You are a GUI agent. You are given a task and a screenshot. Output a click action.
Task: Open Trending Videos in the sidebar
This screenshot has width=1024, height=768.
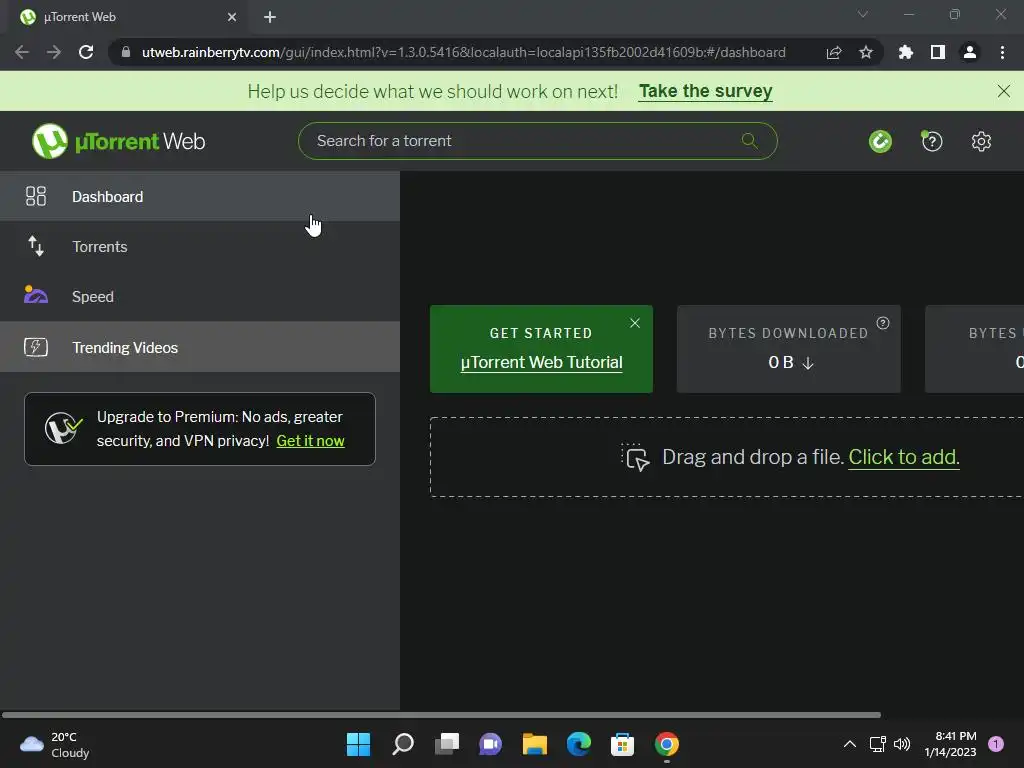pos(199,347)
